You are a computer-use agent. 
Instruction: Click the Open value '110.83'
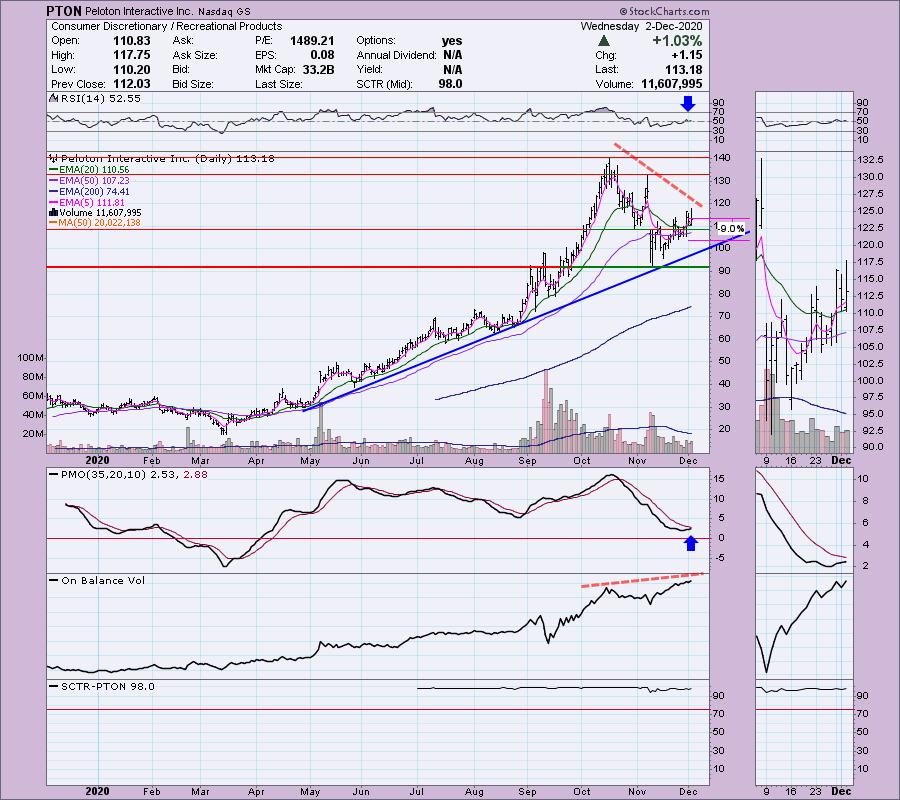pyautogui.click(x=132, y=41)
